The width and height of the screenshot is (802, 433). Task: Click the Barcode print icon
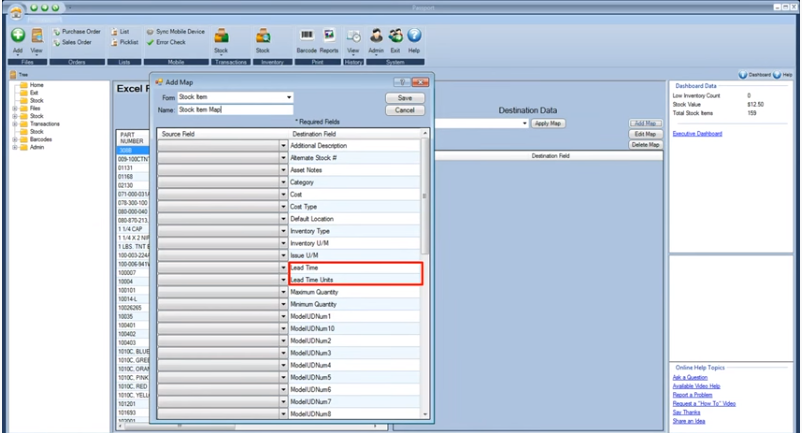coord(306,35)
